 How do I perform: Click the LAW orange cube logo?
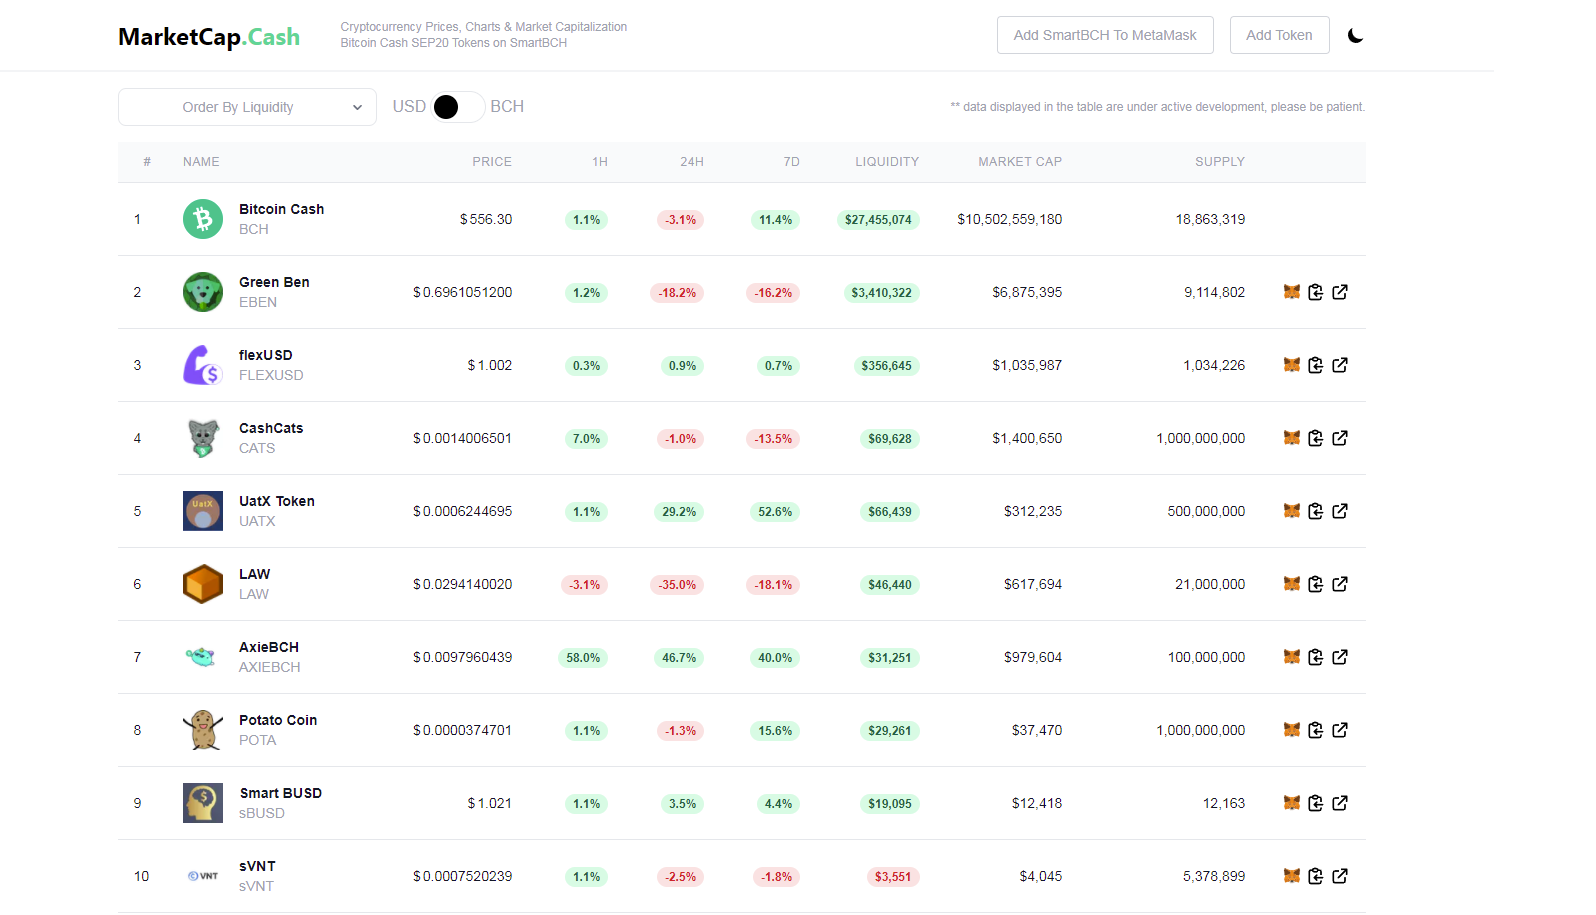click(203, 584)
